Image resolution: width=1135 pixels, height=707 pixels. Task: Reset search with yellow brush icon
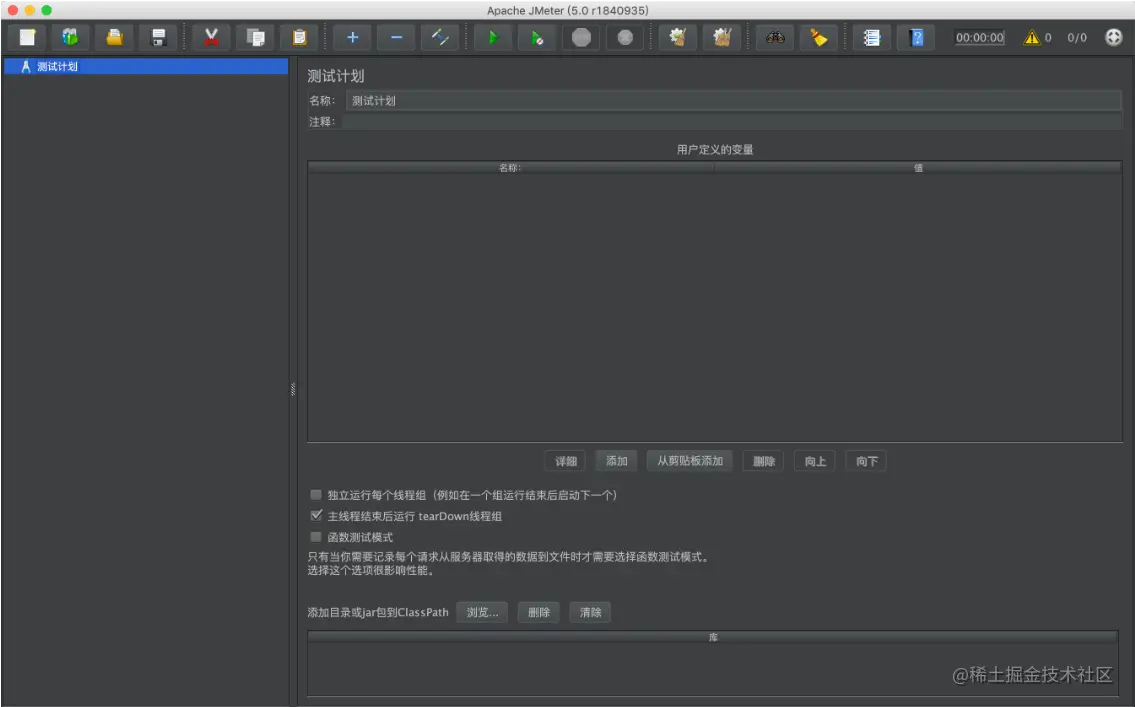pos(819,38)
